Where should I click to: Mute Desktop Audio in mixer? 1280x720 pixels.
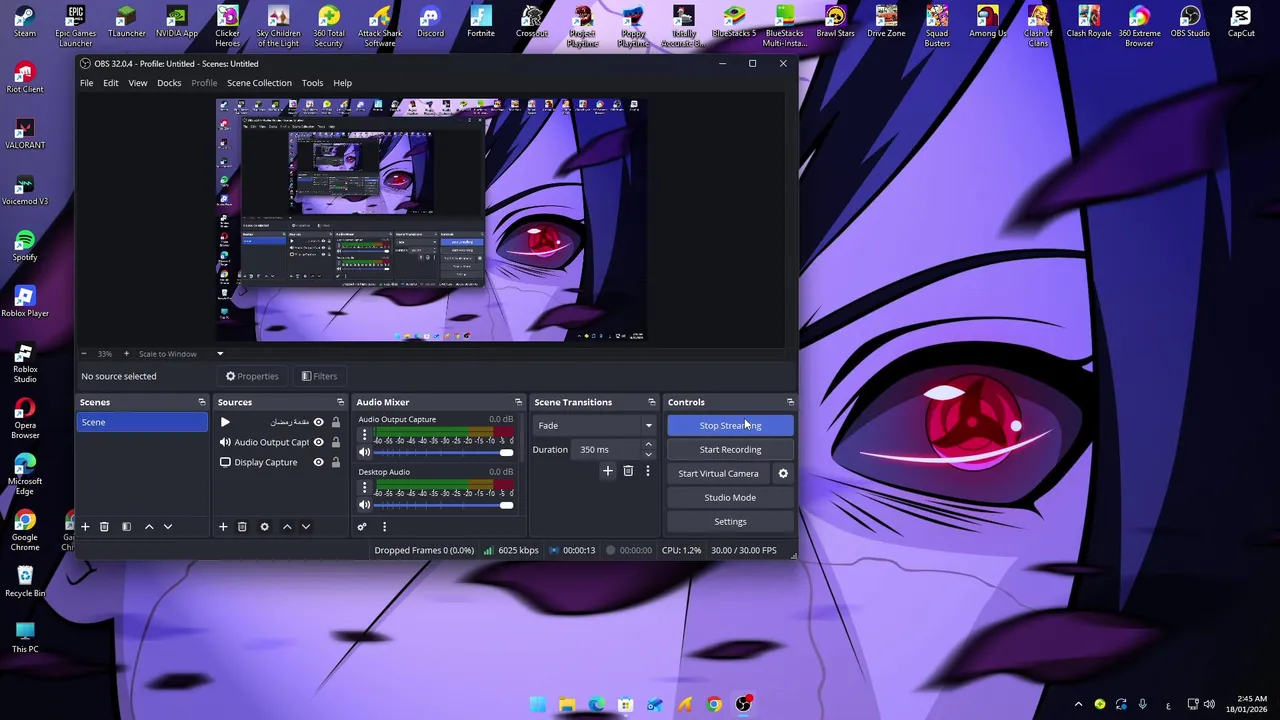[x=364, y=504]
